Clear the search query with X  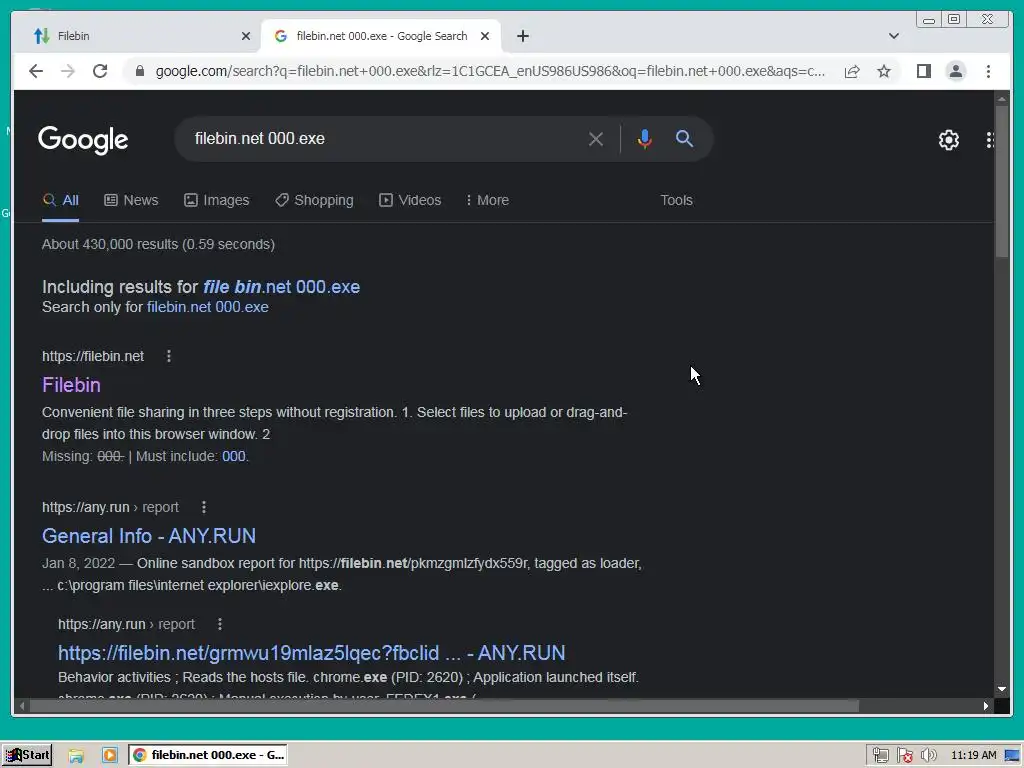[x=595, y=139]
